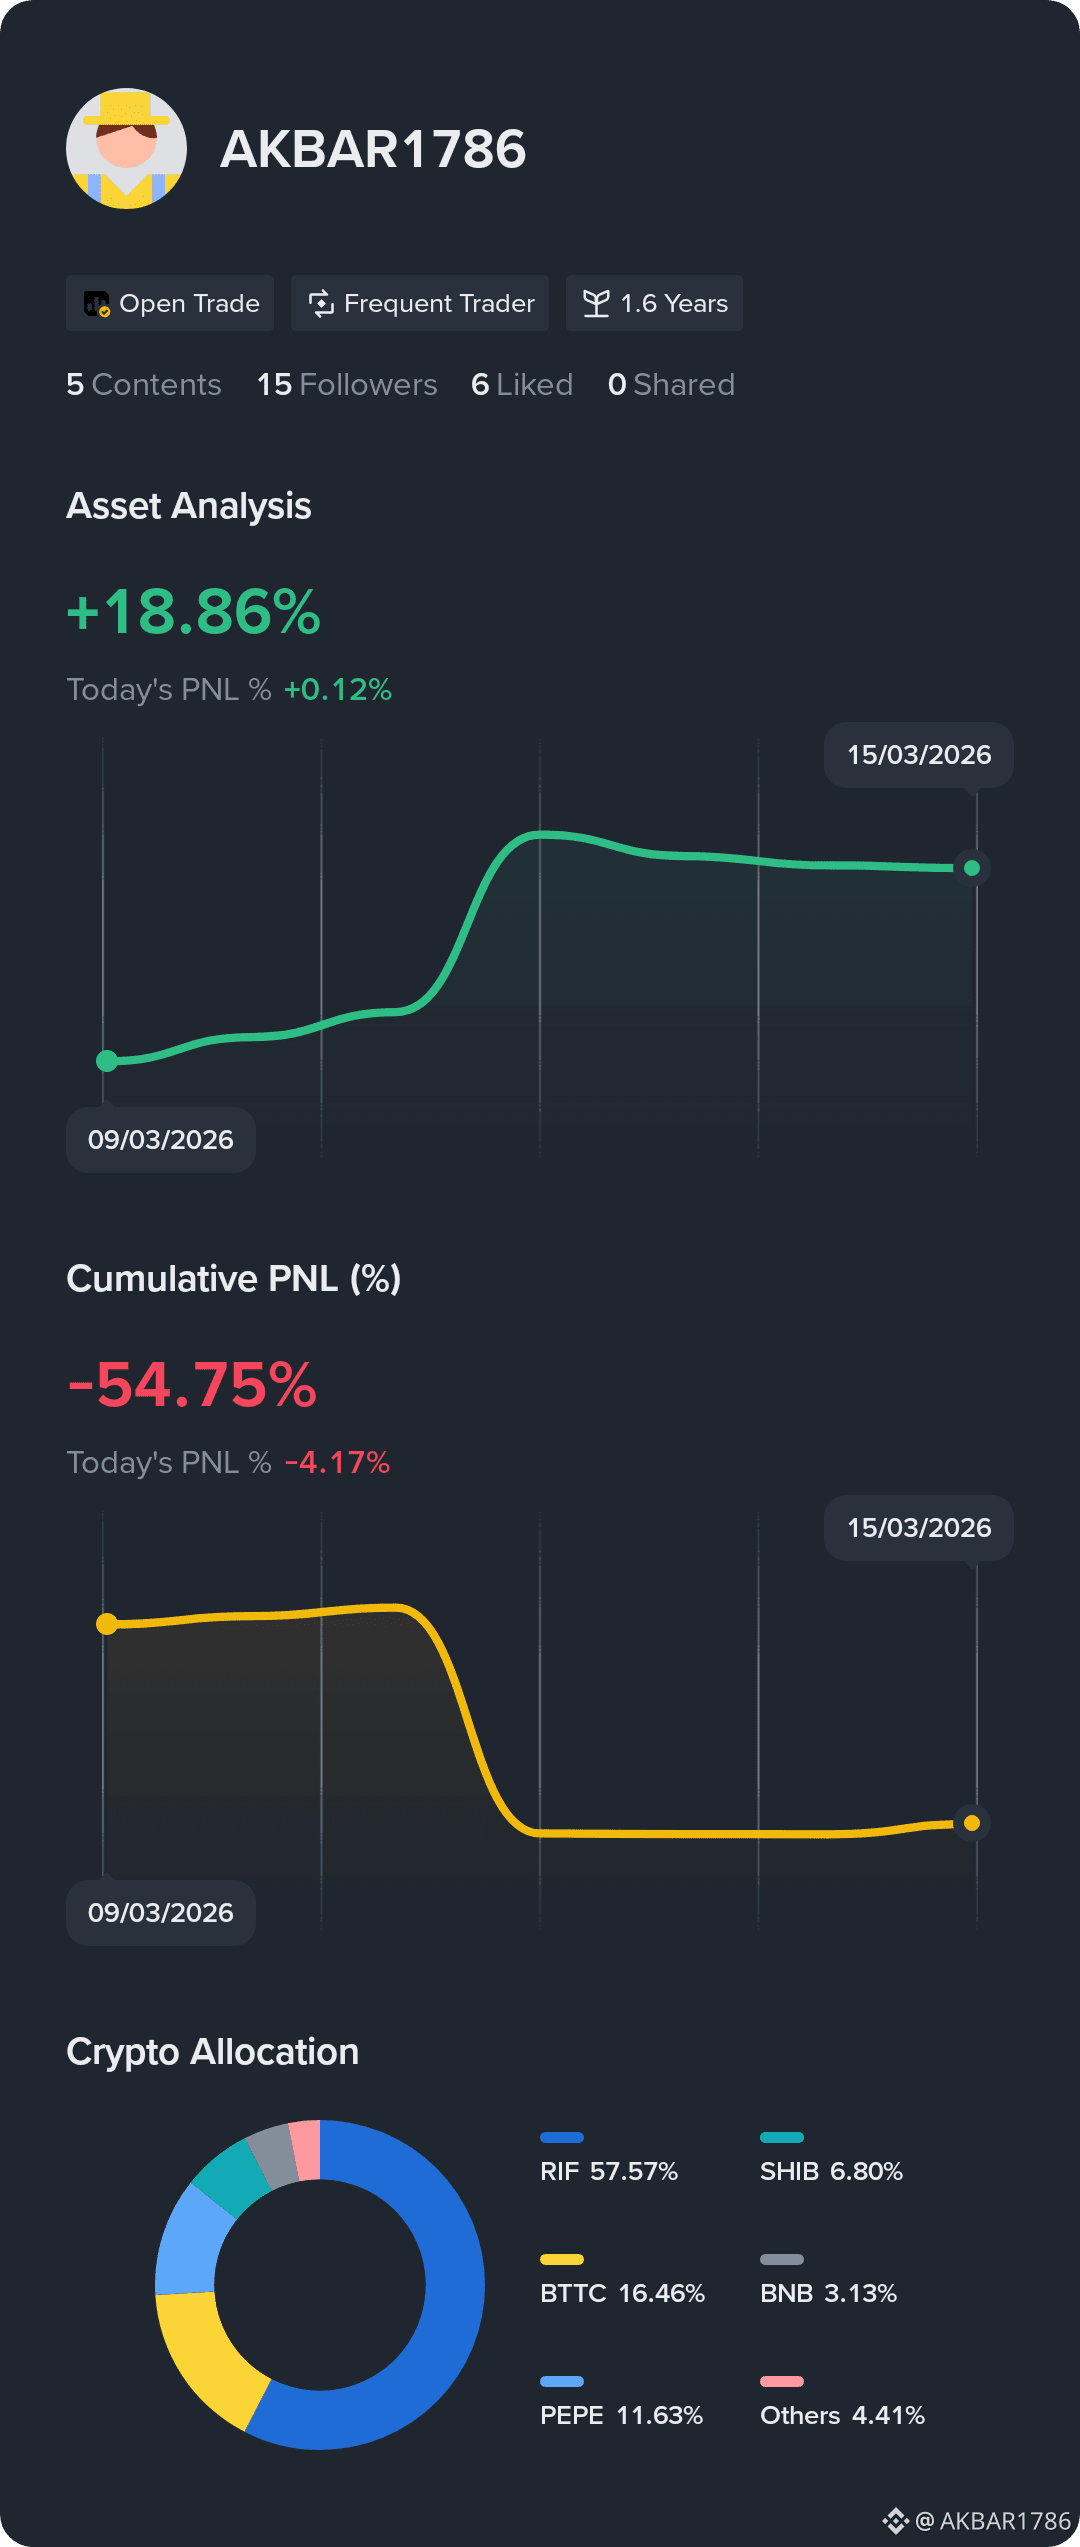Click the SHIB teal legend swatch
The width and height of the screenshot is (1080, 2547).
782,2138
